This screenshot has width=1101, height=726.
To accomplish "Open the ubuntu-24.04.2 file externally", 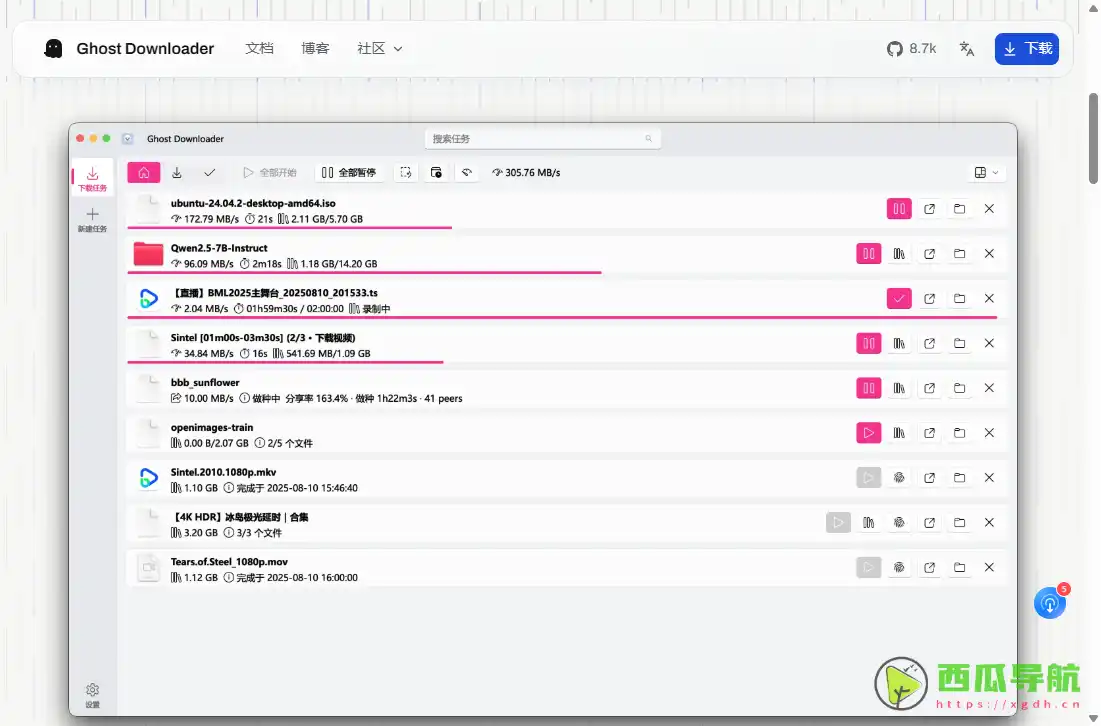I will click(929, 209).
